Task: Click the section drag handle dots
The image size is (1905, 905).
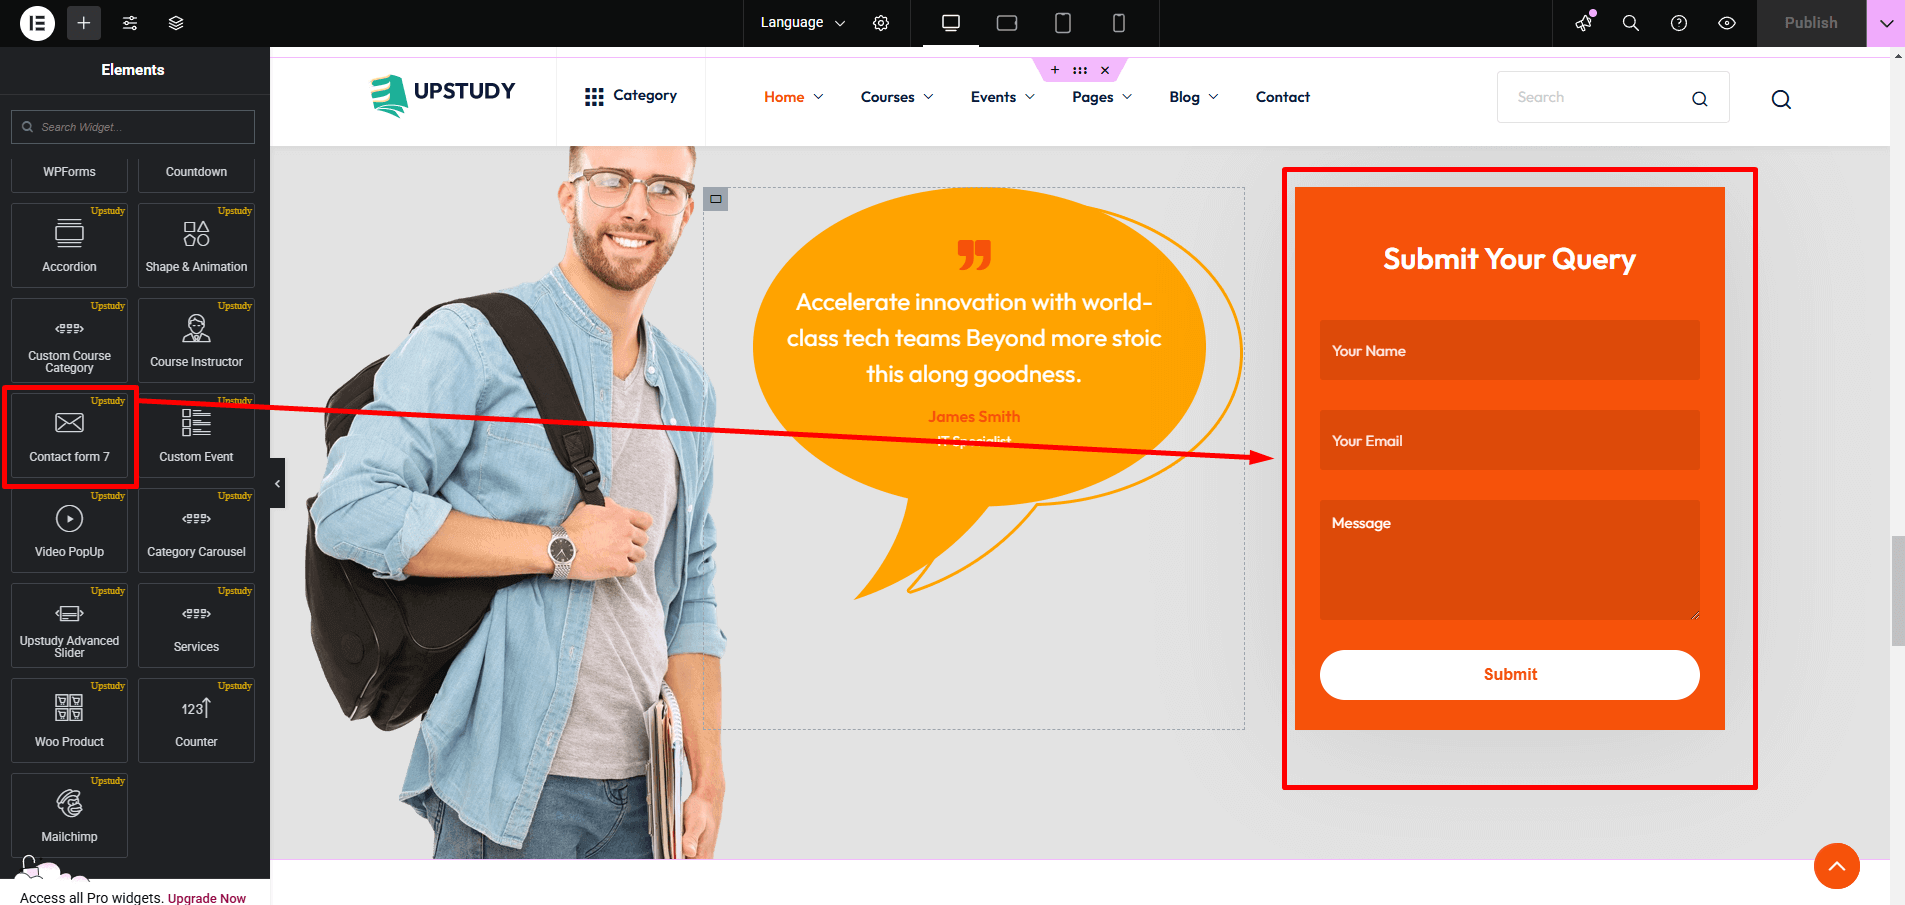Action: pyautogui.click(x=1080, y=70)
